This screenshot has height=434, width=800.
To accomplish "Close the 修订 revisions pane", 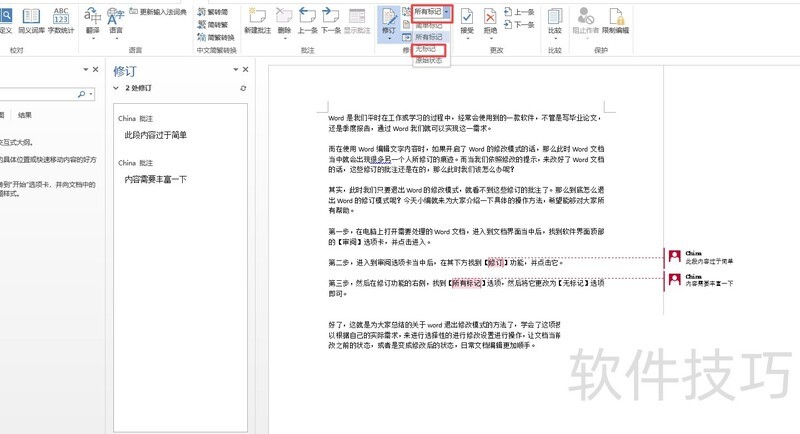I will point(245,69).
